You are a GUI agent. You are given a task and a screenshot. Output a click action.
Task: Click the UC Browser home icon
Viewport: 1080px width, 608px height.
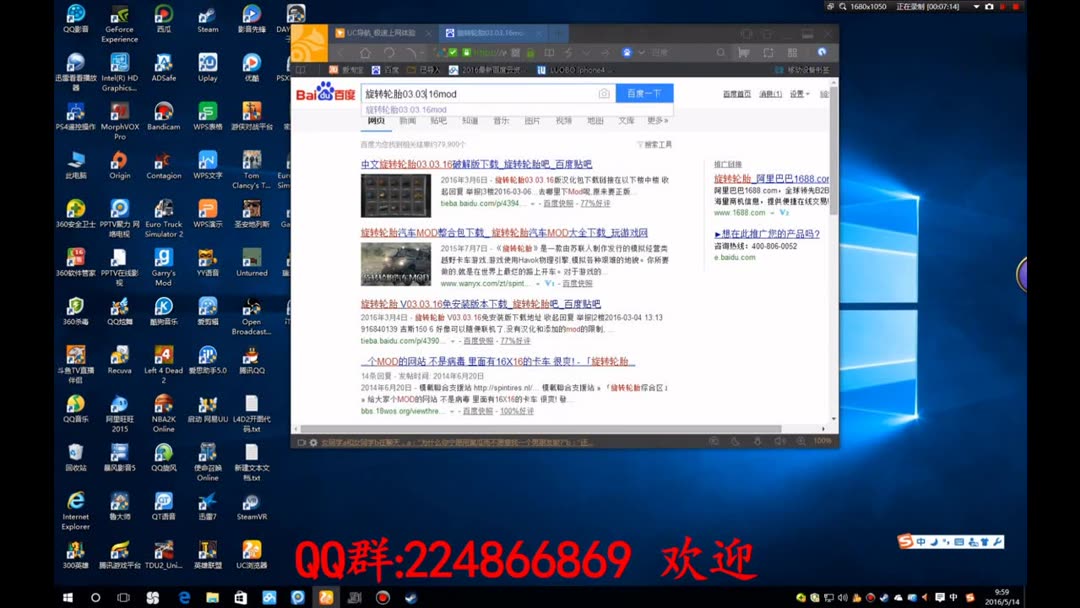[x=366, y=52]
